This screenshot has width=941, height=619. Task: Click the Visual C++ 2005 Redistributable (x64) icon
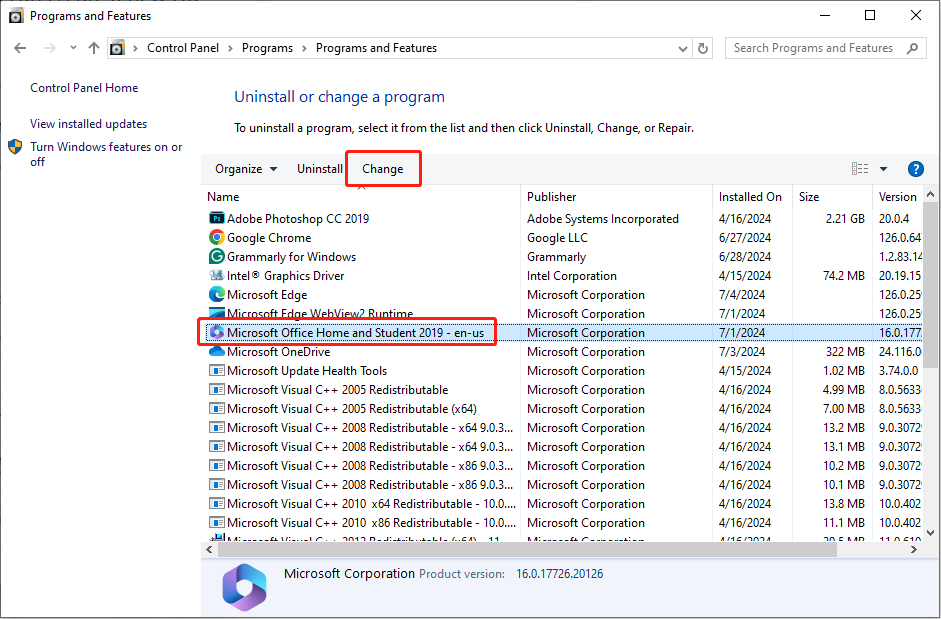[216, 409]
